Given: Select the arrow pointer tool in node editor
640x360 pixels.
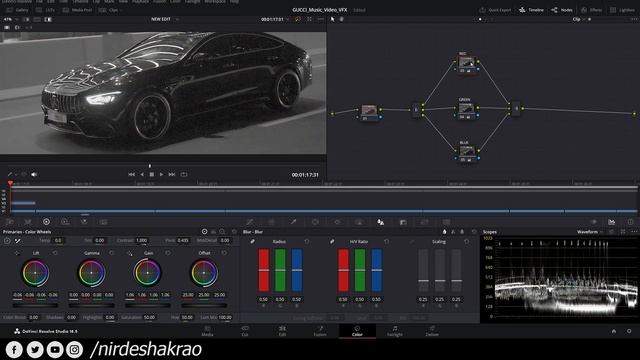Looking at the screenshot, I should point(333,19).
